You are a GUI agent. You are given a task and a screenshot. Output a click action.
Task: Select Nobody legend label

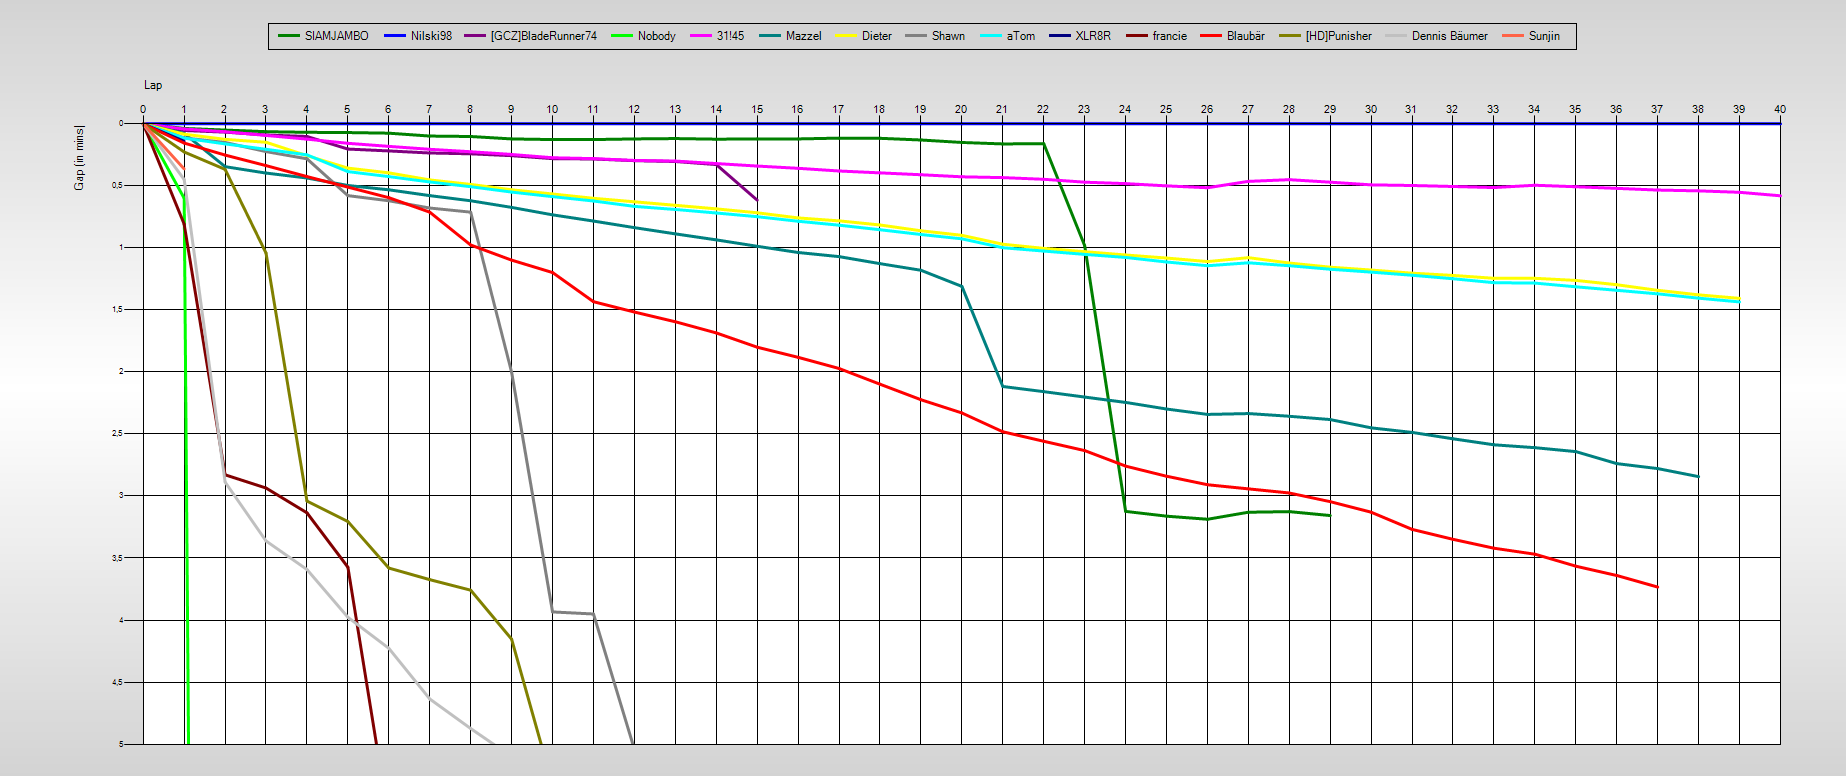point(657,36)
